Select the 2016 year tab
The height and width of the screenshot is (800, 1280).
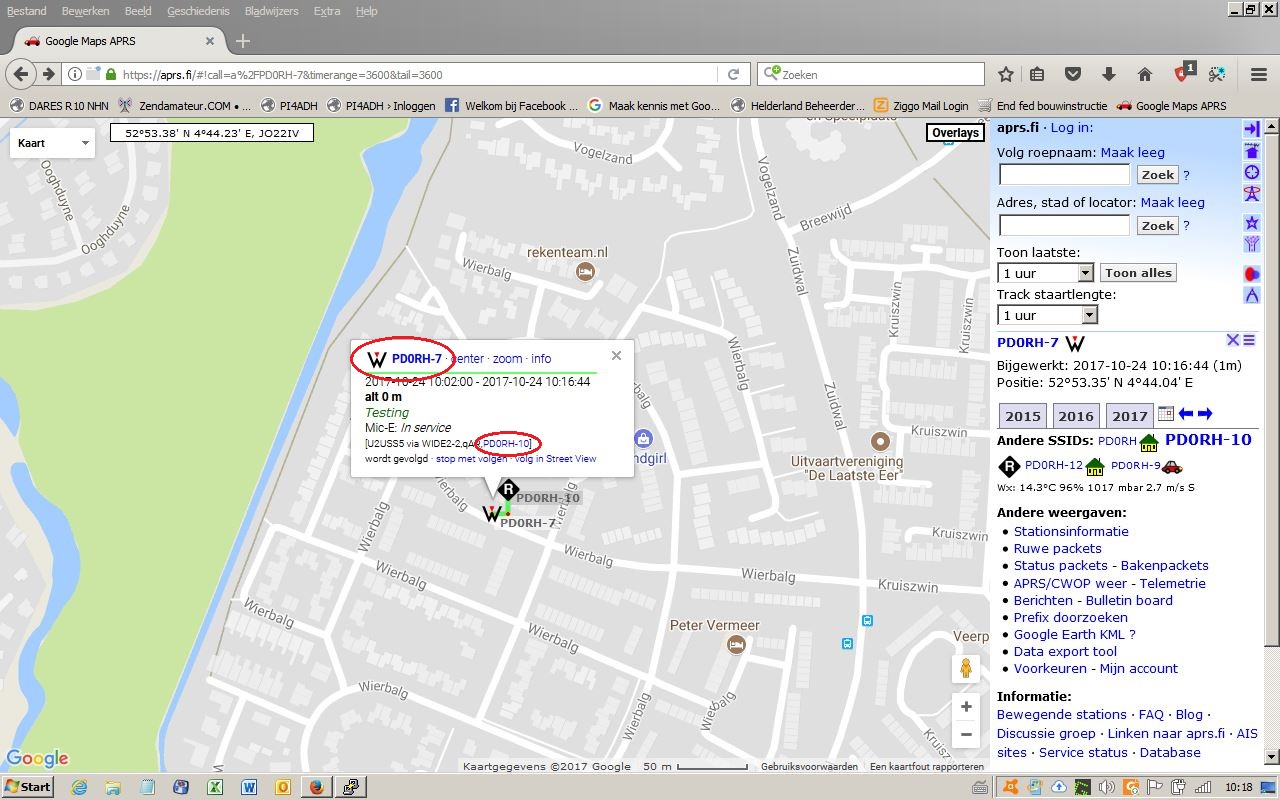point(1075,416)
